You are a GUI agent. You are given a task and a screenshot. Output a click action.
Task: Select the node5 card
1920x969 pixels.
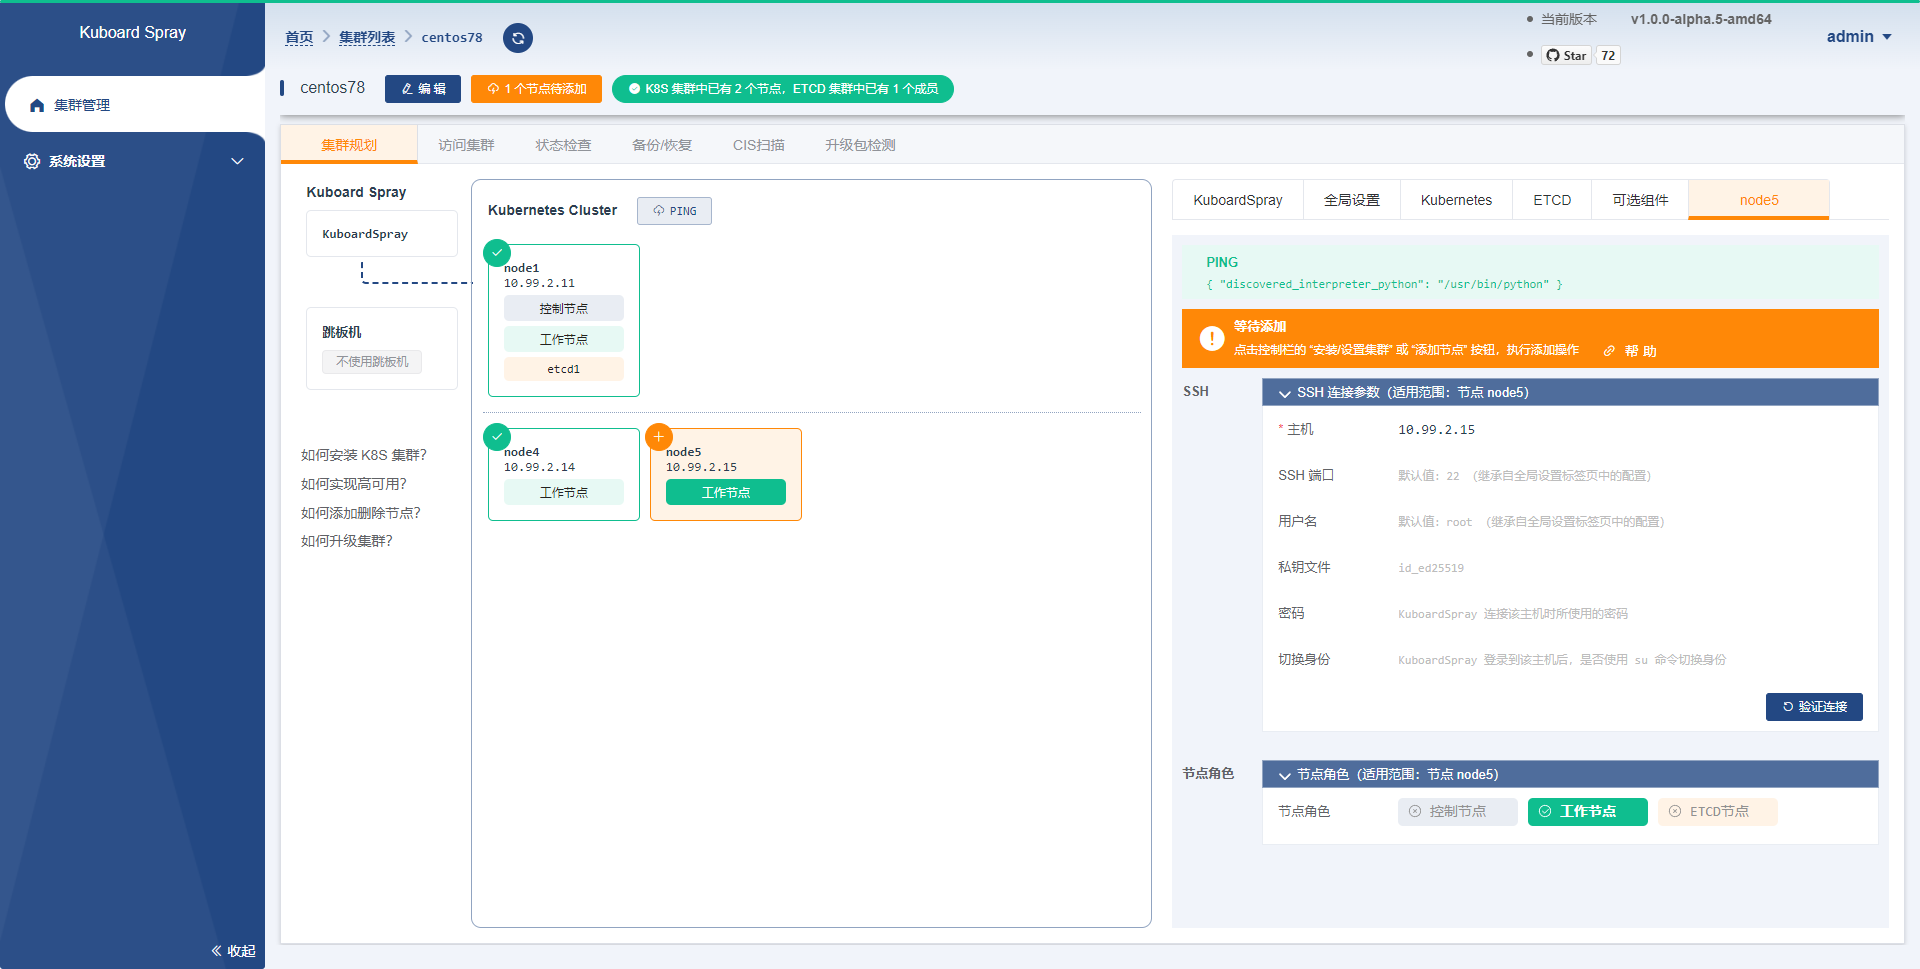click(x=726, y=475)
